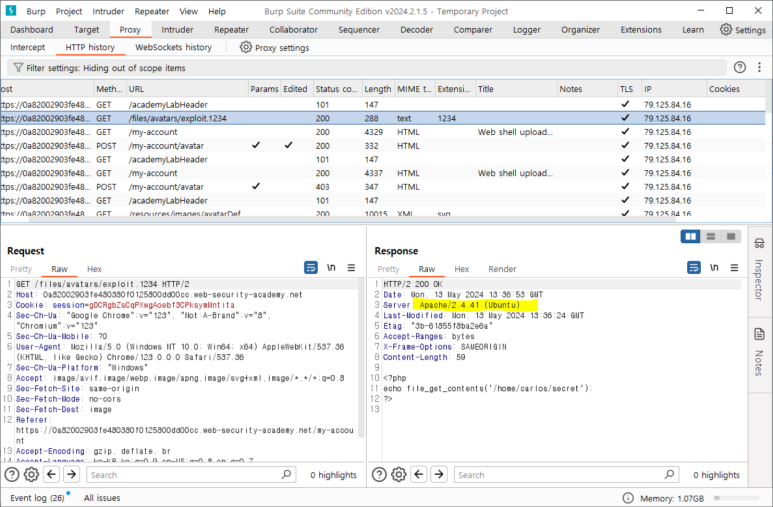773x507 pixels.
Task: Switch to Logger tab
Action: coord(527,30)
